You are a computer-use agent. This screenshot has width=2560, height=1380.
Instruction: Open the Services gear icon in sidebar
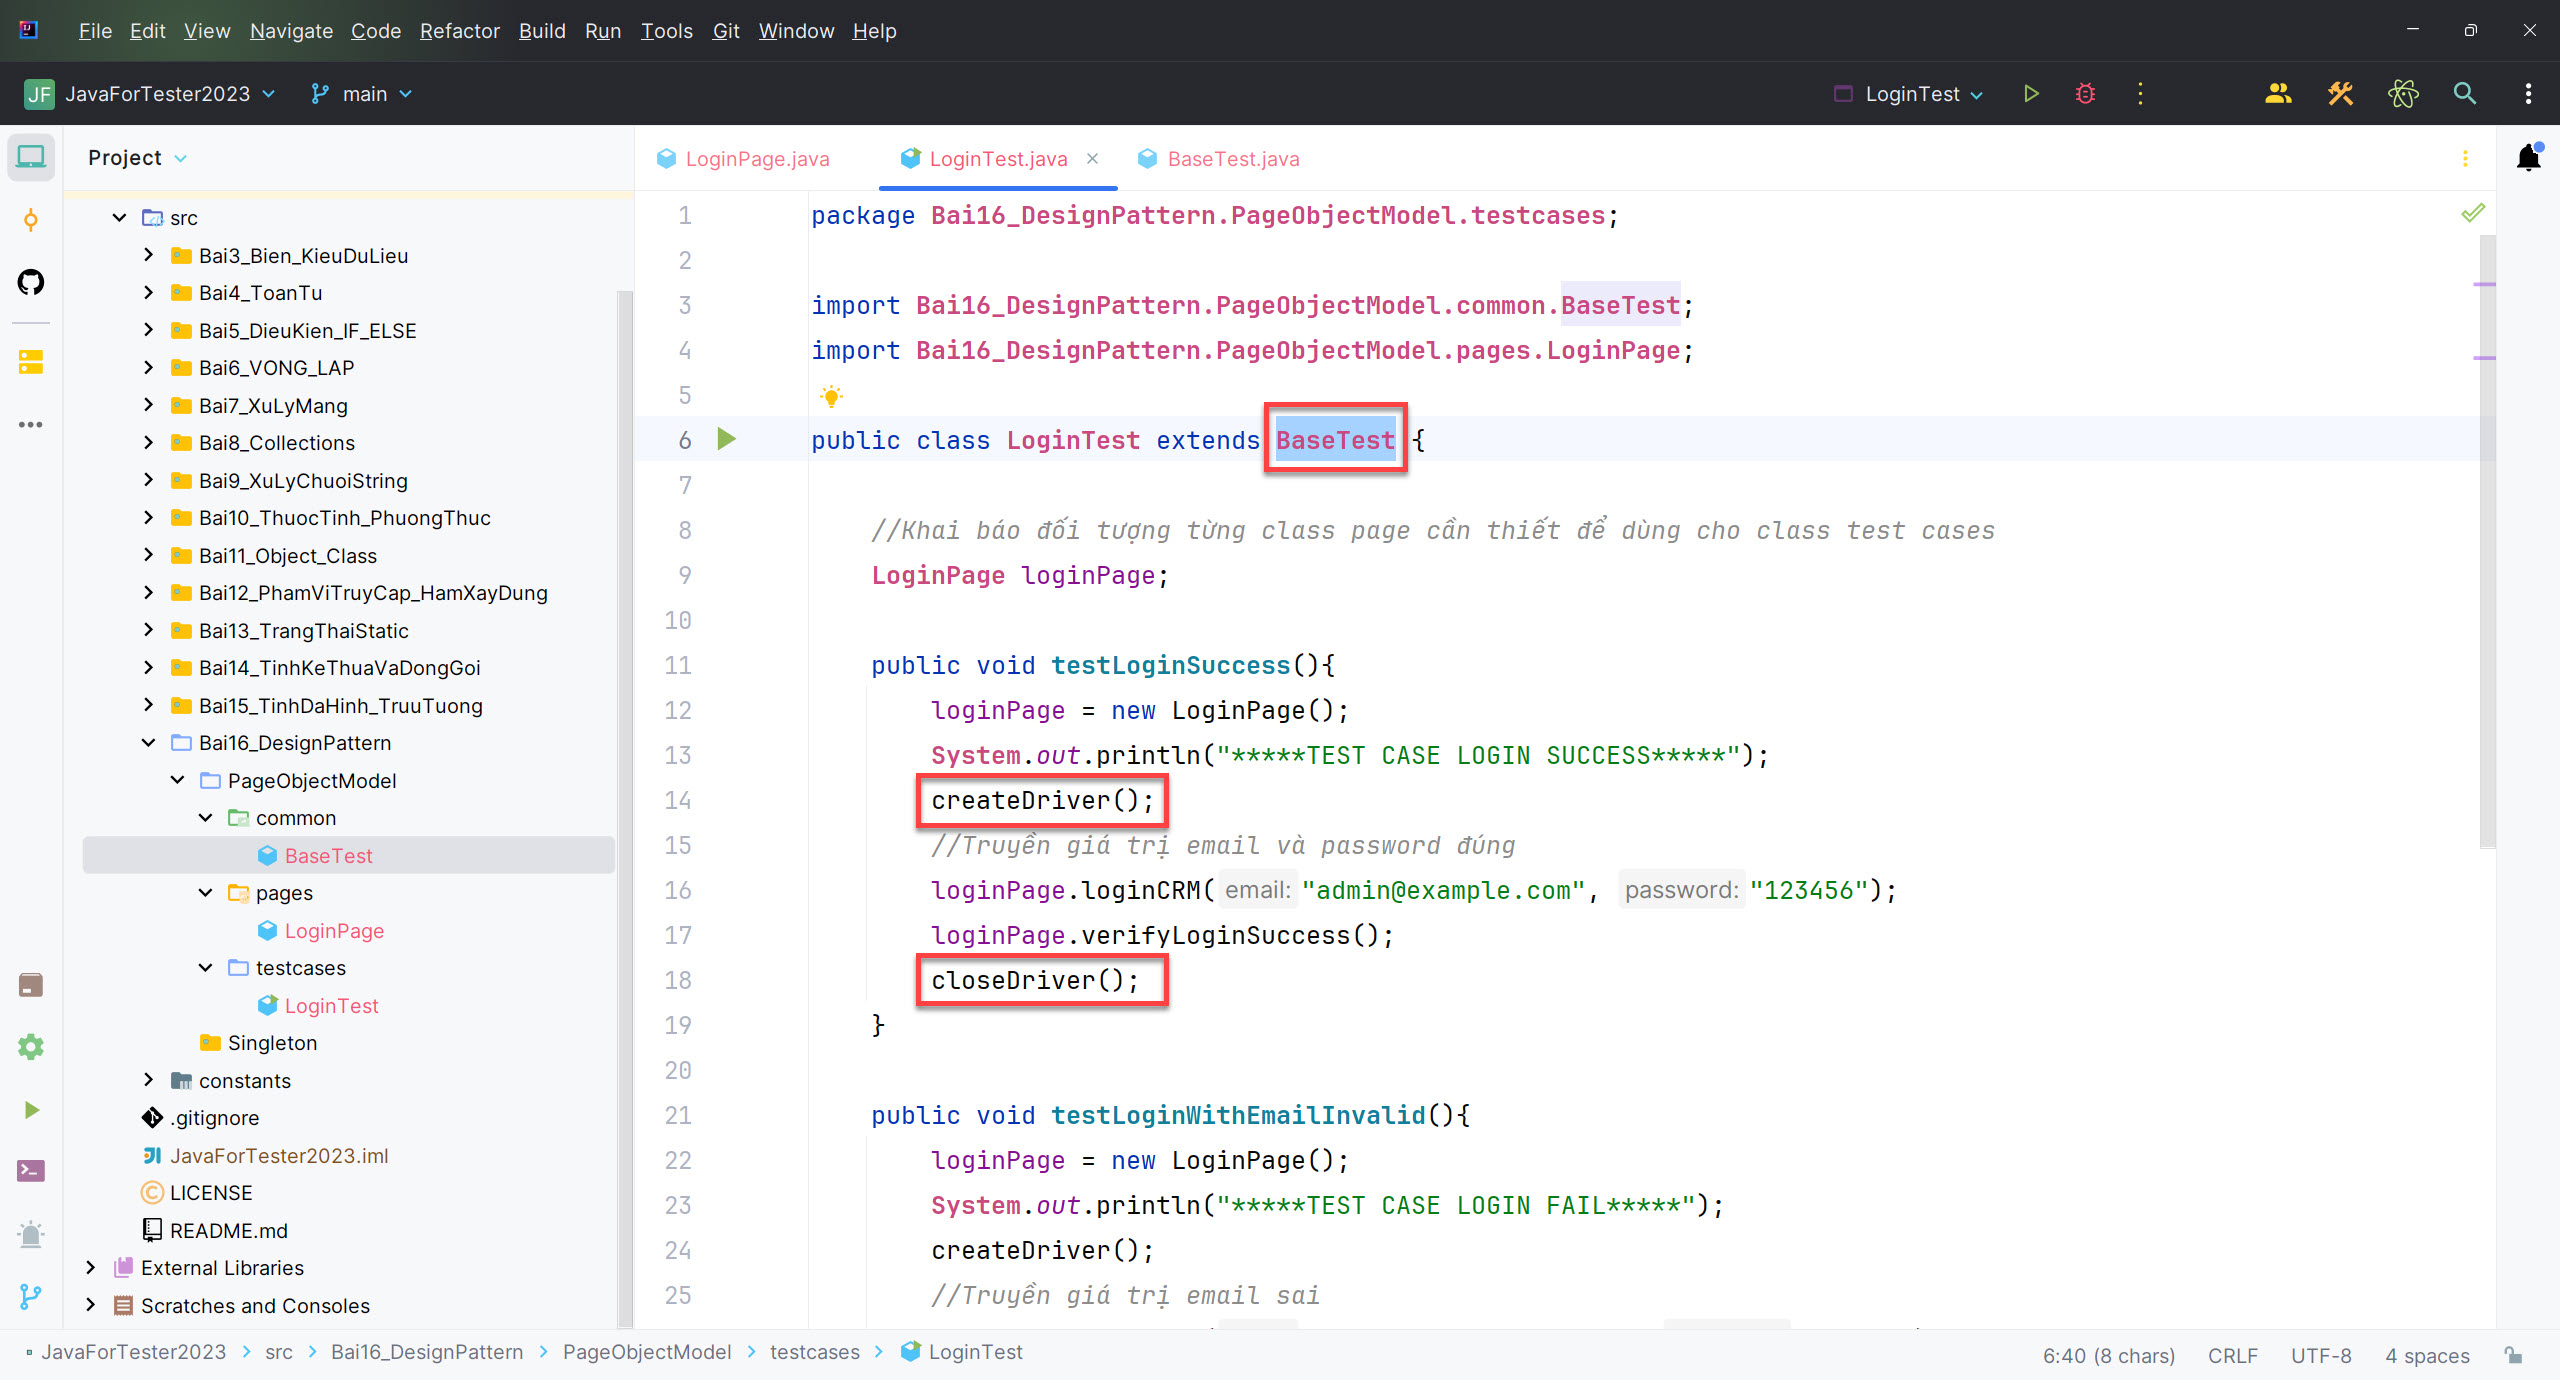pos(31,1047)
